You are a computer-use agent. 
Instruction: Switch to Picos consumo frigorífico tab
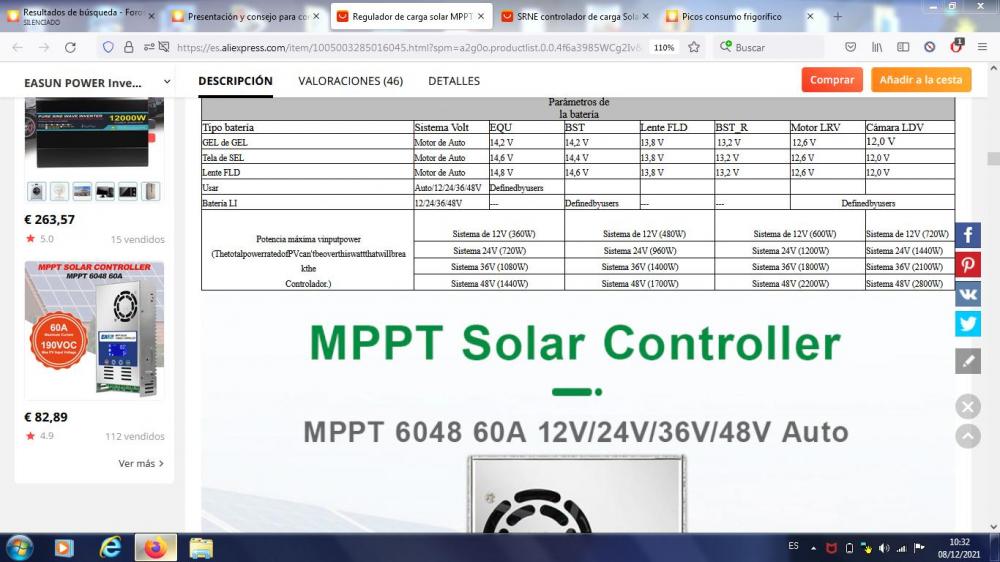(739, 16)
